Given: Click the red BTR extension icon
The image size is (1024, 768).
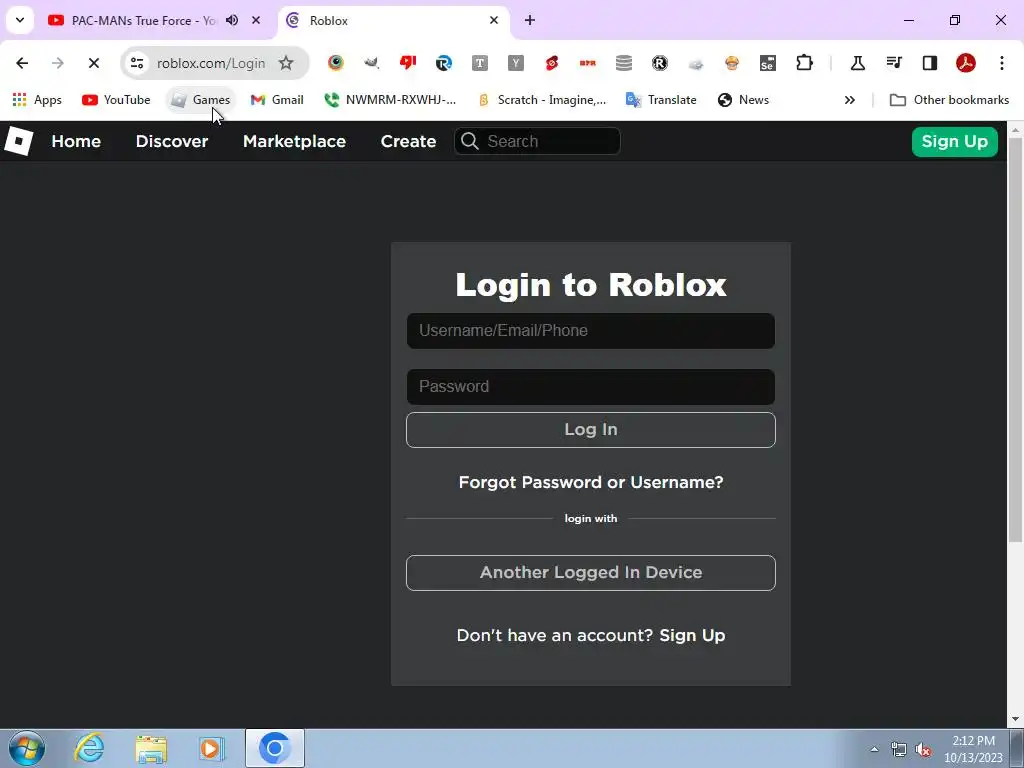Looking at the screenshot, I should 588,63.
